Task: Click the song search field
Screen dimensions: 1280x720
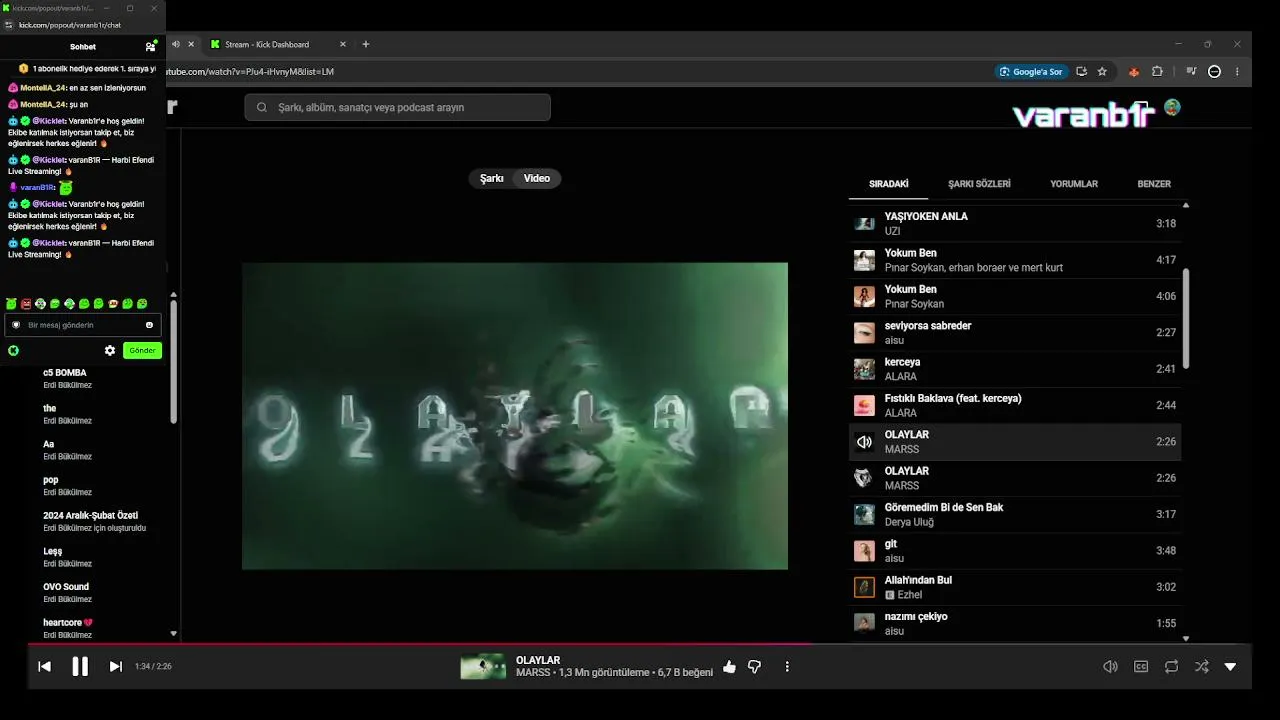Action: click(x=397, y=107)
